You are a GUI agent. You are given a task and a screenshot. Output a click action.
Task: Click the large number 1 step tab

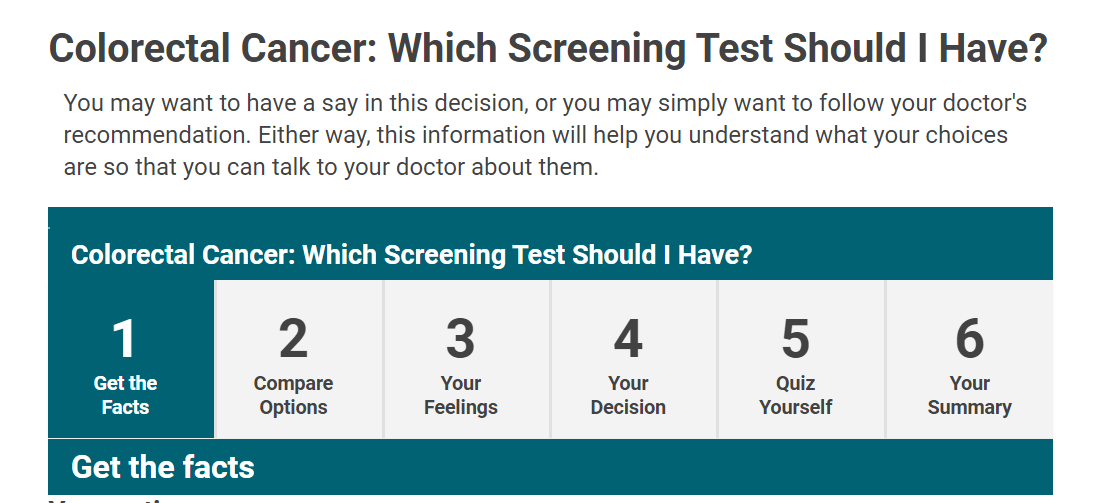[x=124, y=339]
